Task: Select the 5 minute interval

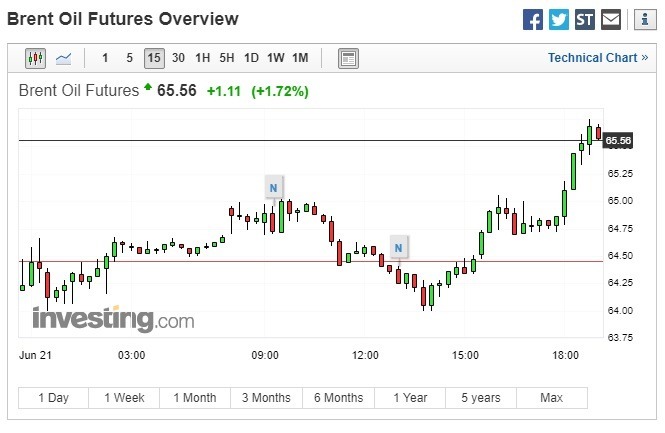Action: tap(129, 58)
